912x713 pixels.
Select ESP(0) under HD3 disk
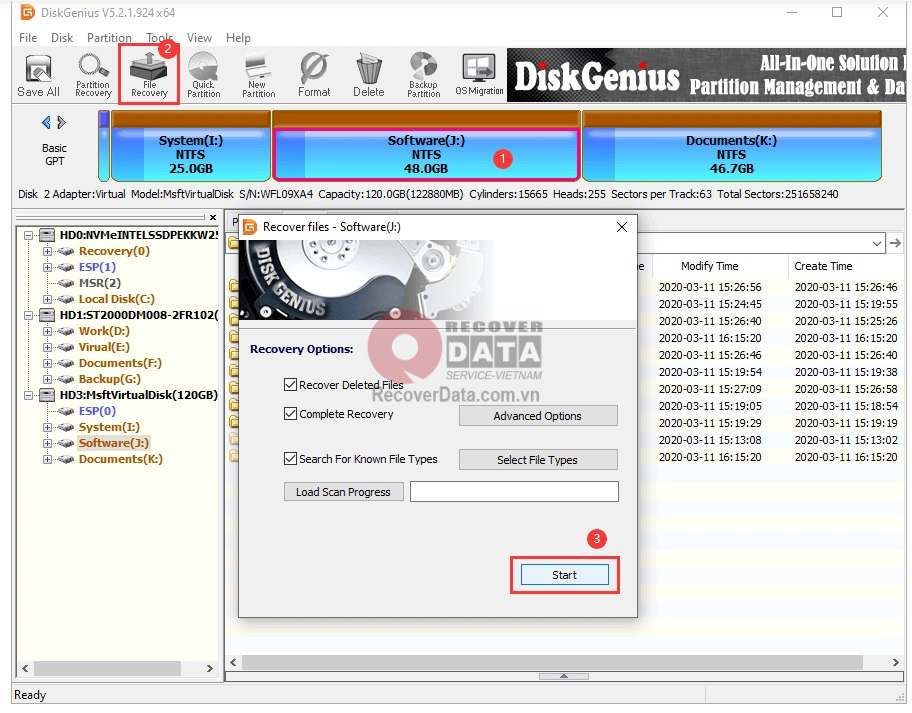pyautogui.click(x=97, y=411)
